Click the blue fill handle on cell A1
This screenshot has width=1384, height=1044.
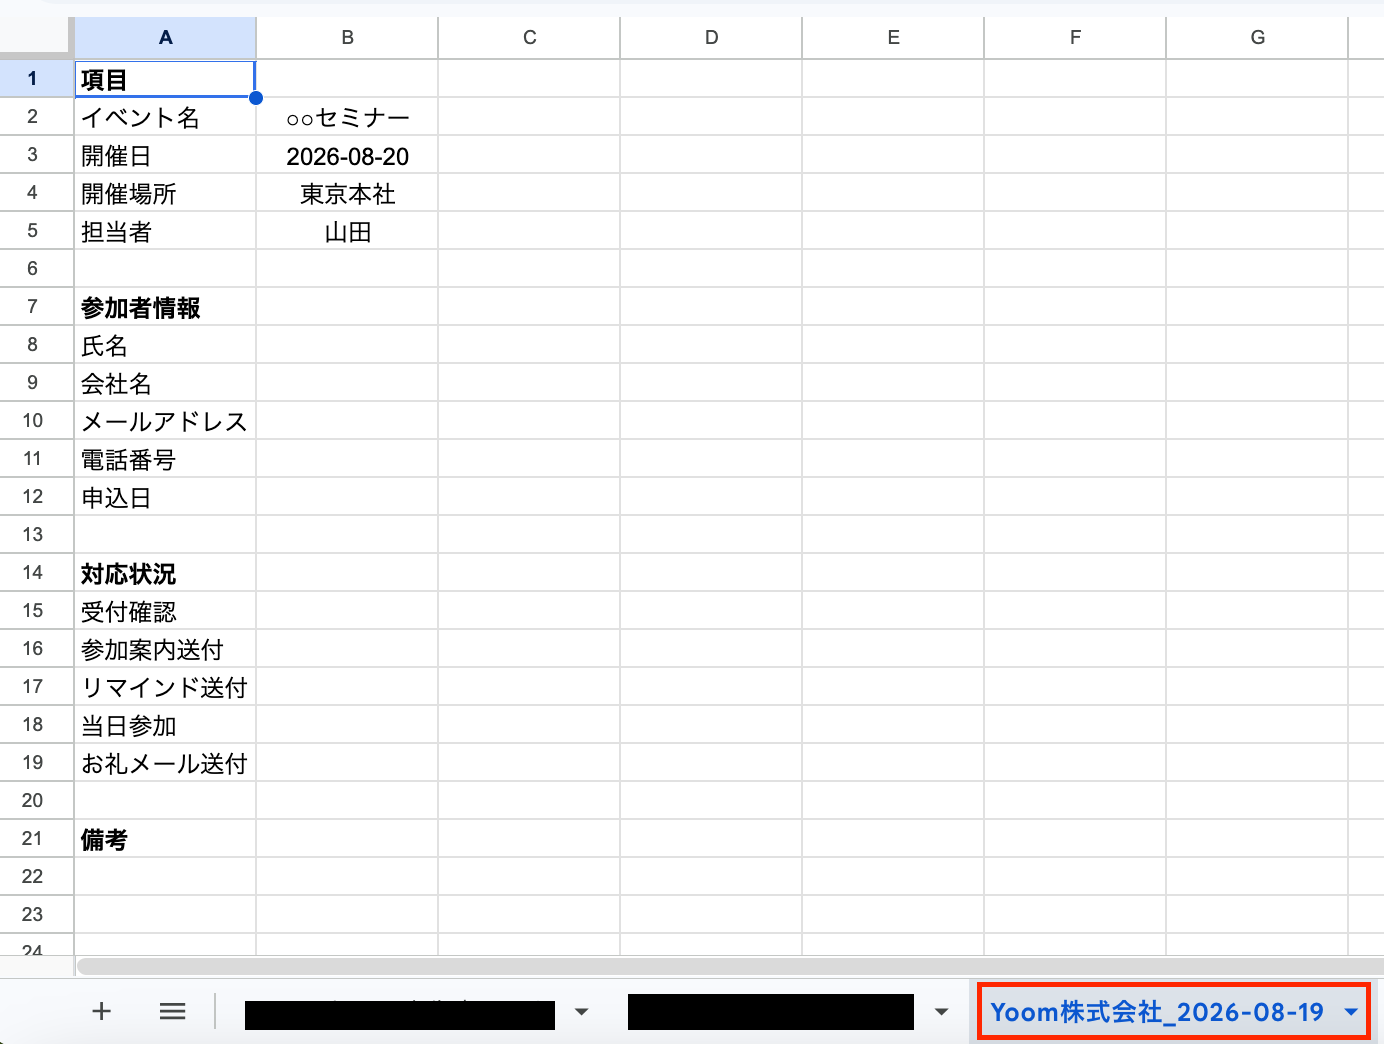click(x=256, y=98)
